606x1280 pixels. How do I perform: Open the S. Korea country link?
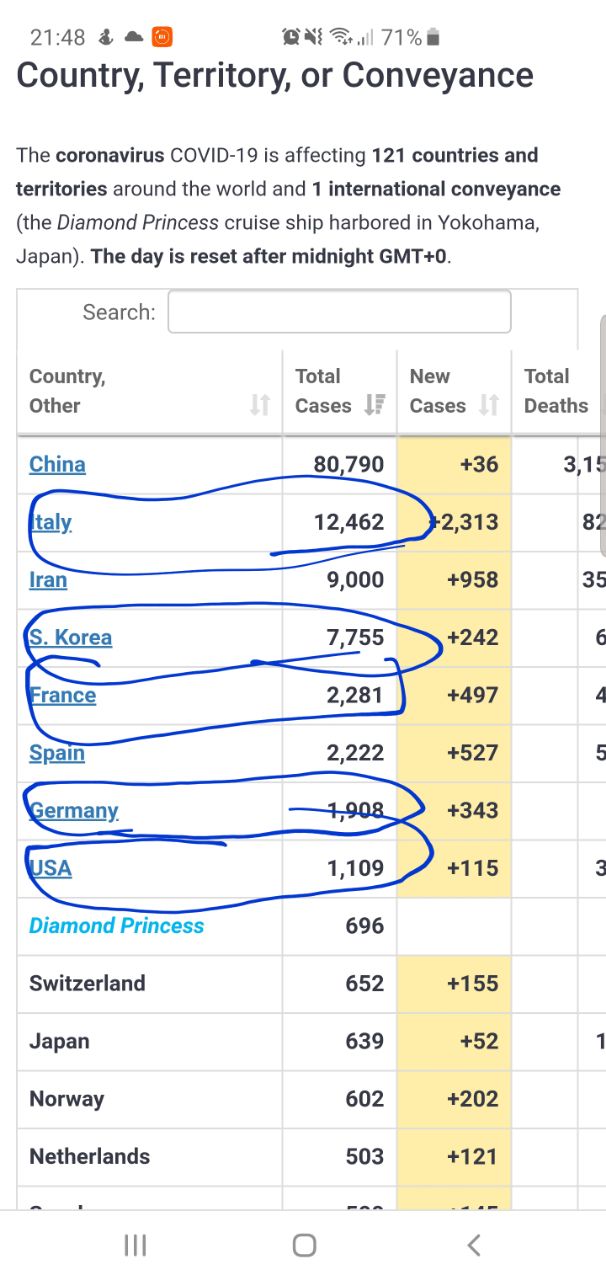pyautogui.click(x=70, y=637)
